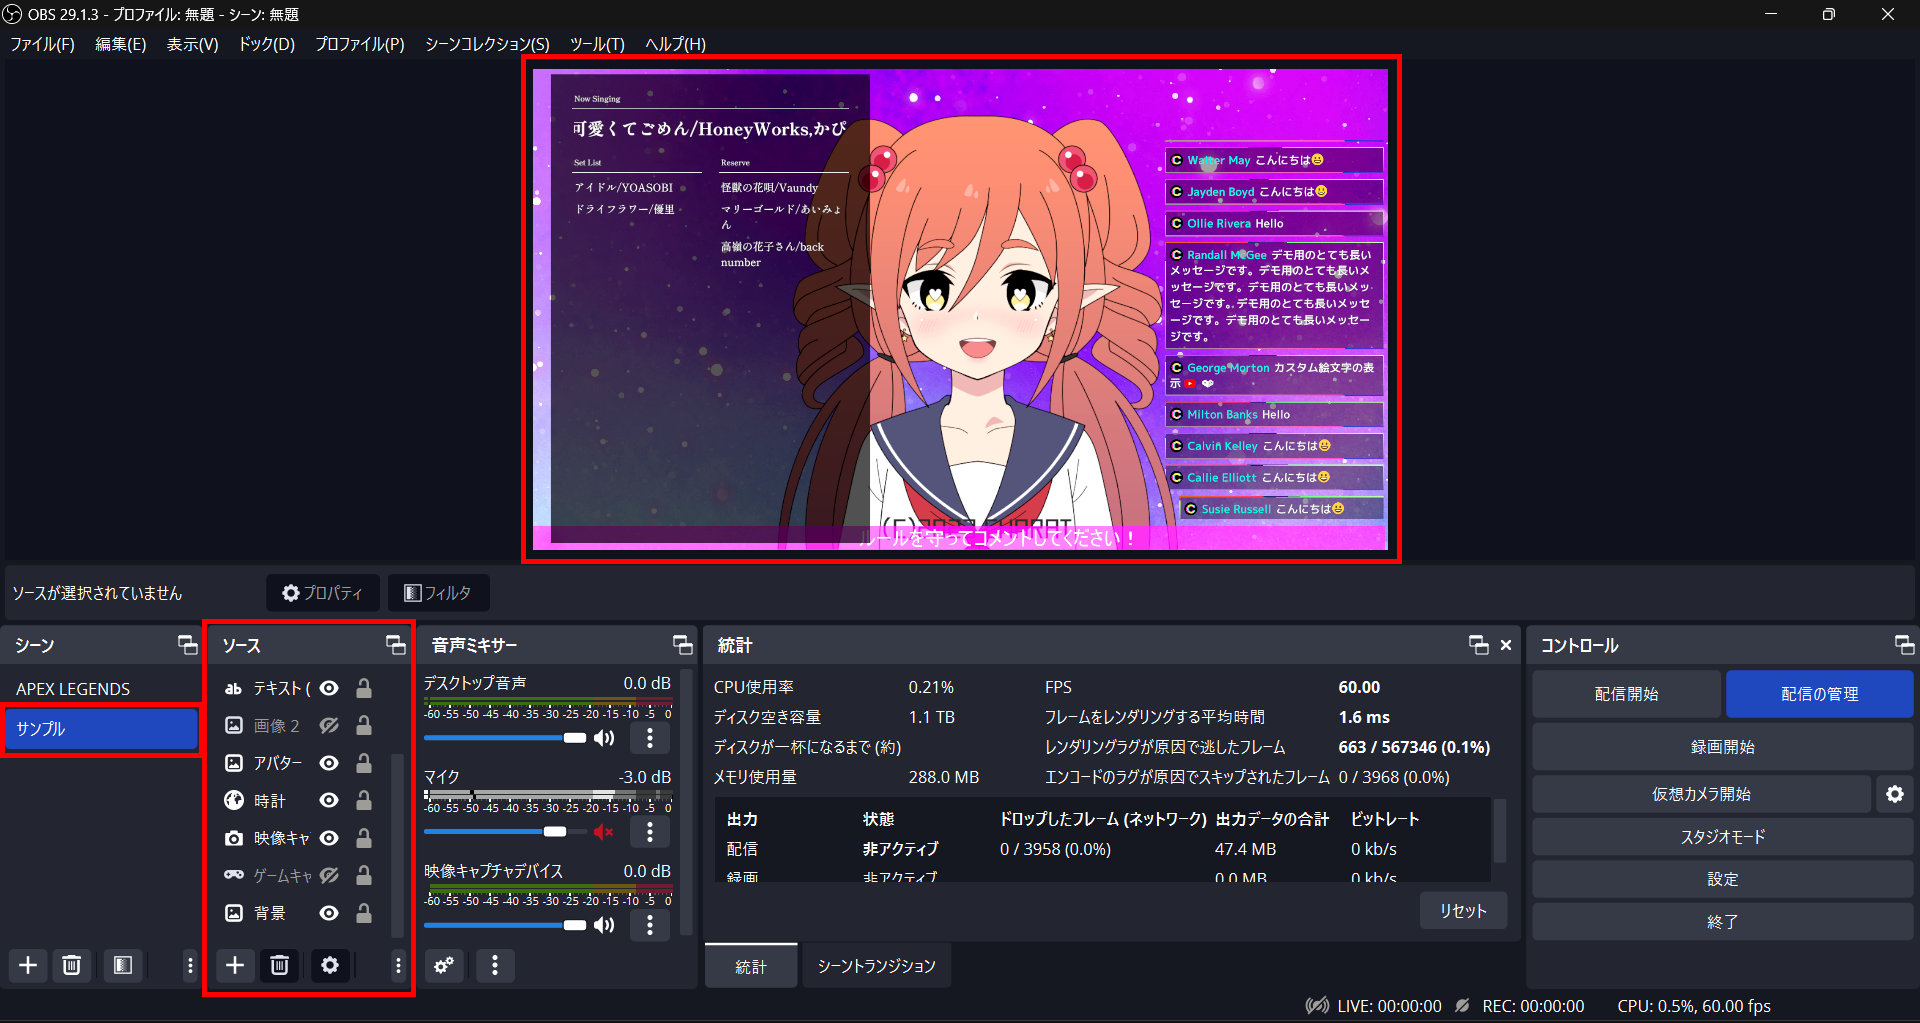Click the スタジオモード button
The width and height of the screenshot is (1920, 1023).
(x=1722, y=837)
